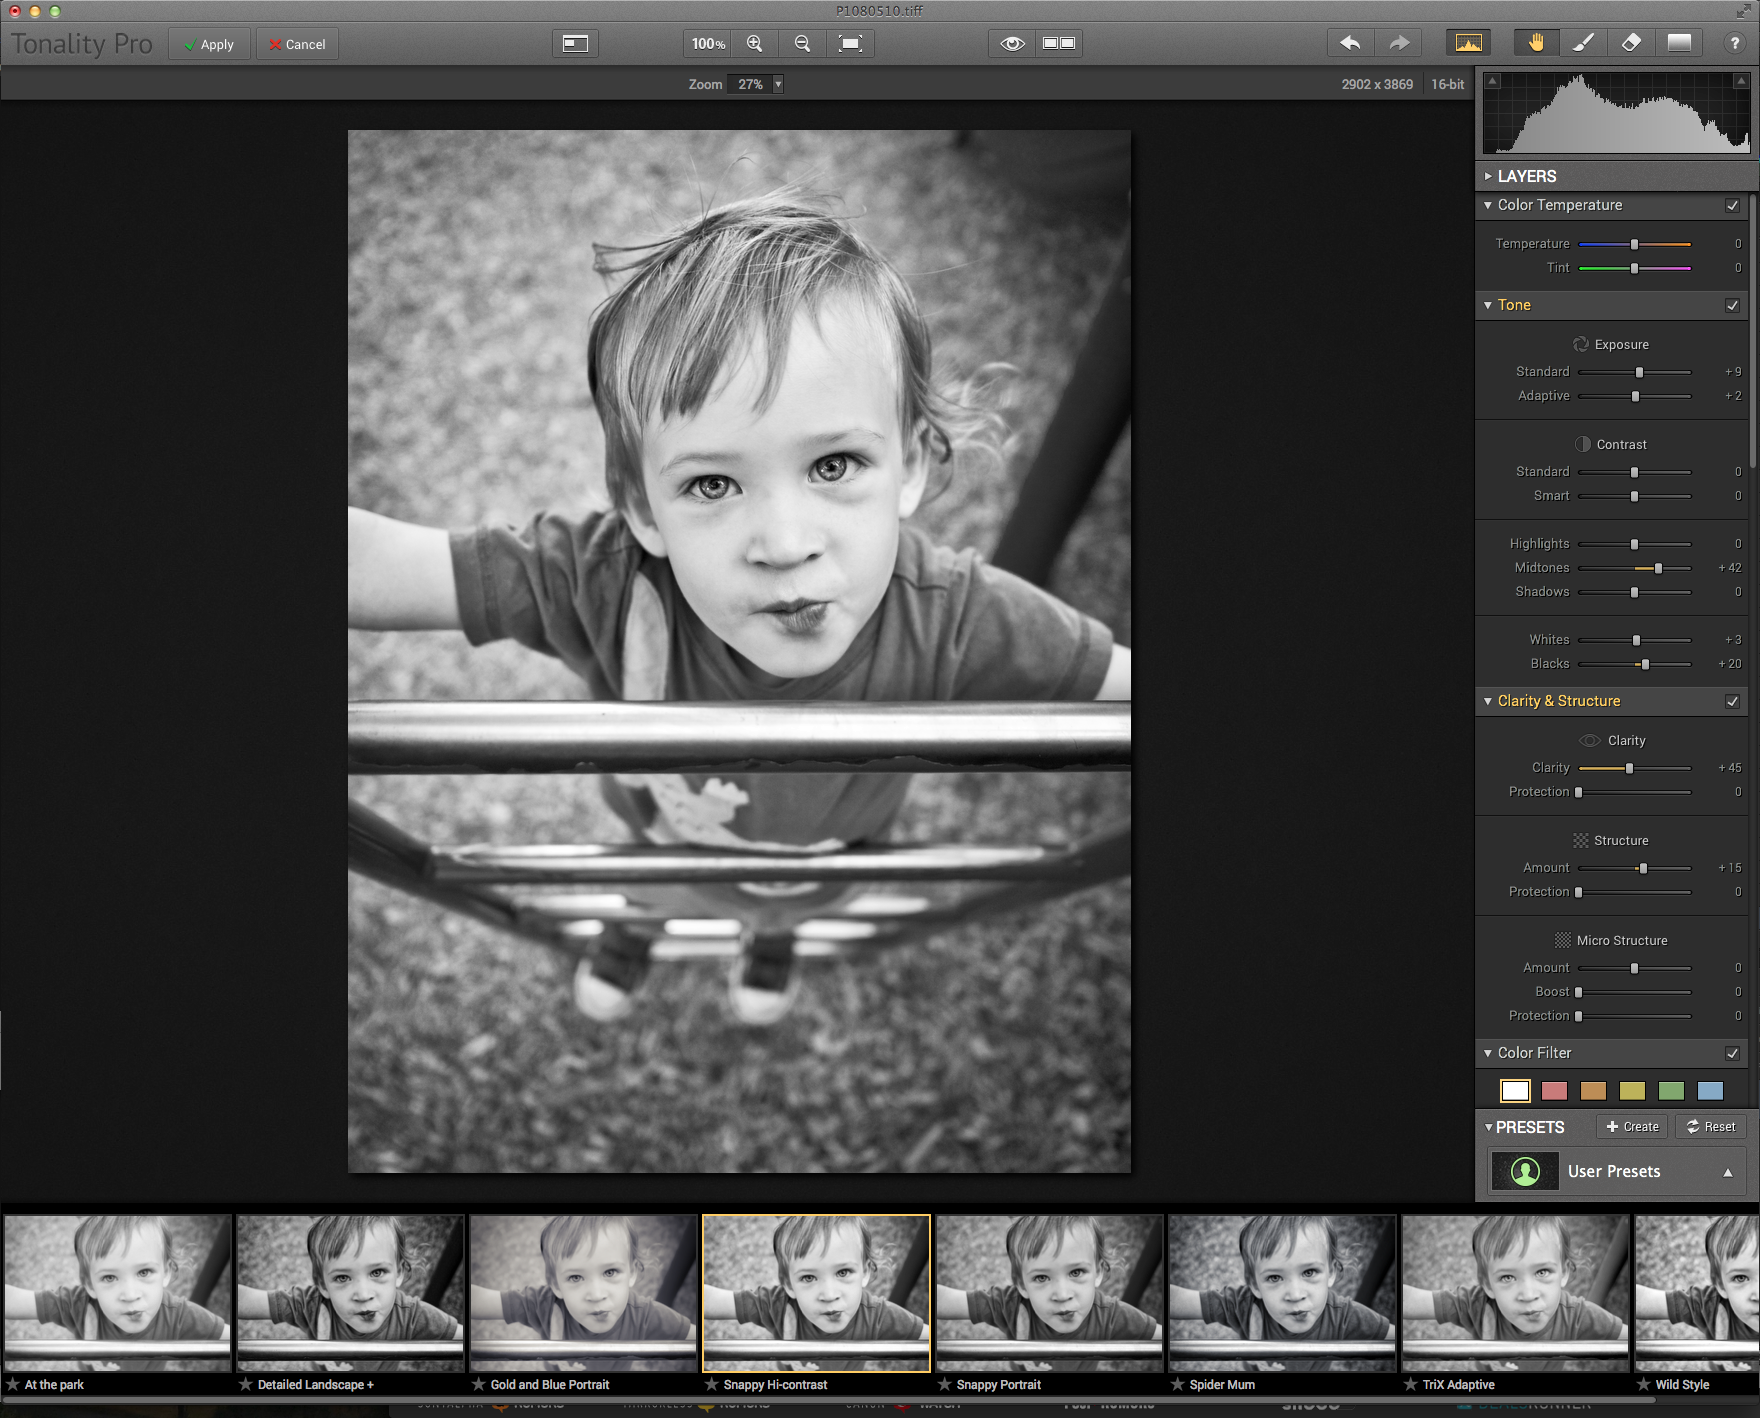Toggle the histogram display icon
The height and width of the screenshot is (1418, 1760).
1468,43
